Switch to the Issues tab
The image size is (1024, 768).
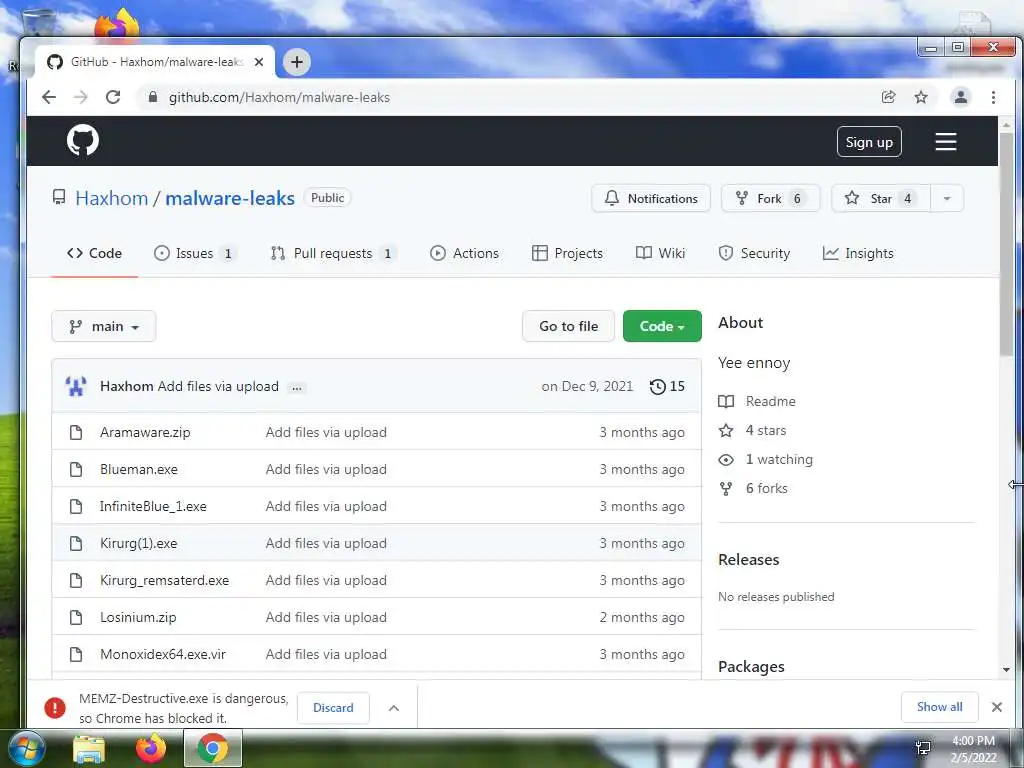pyautogui.click(x=195, y=253)
